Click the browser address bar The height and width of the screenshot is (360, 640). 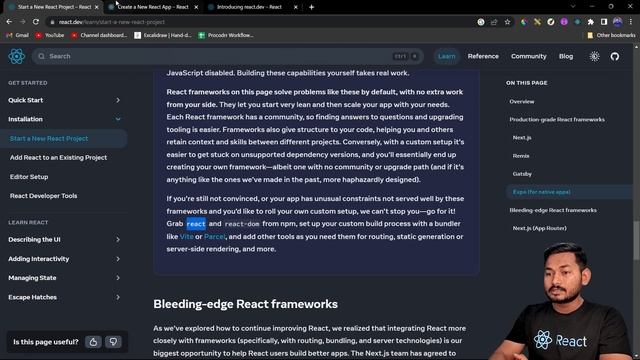pos(261,22)
